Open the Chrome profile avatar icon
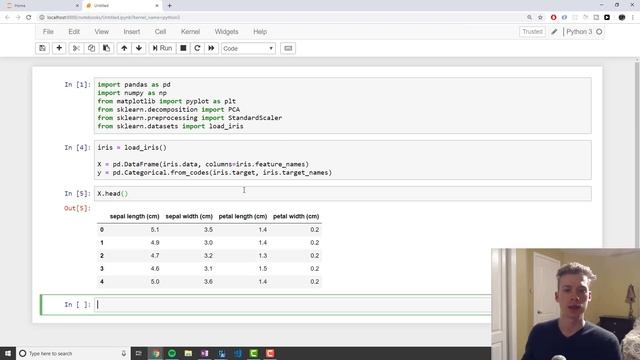Image resolution: width=640 pixels, height=360 pixels. click(x=622, y=17)
